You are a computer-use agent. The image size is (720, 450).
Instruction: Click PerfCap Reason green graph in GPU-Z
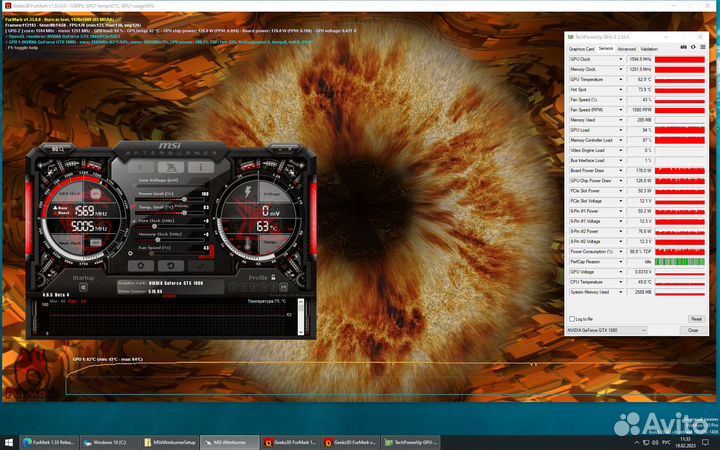(x=680, y=262)
